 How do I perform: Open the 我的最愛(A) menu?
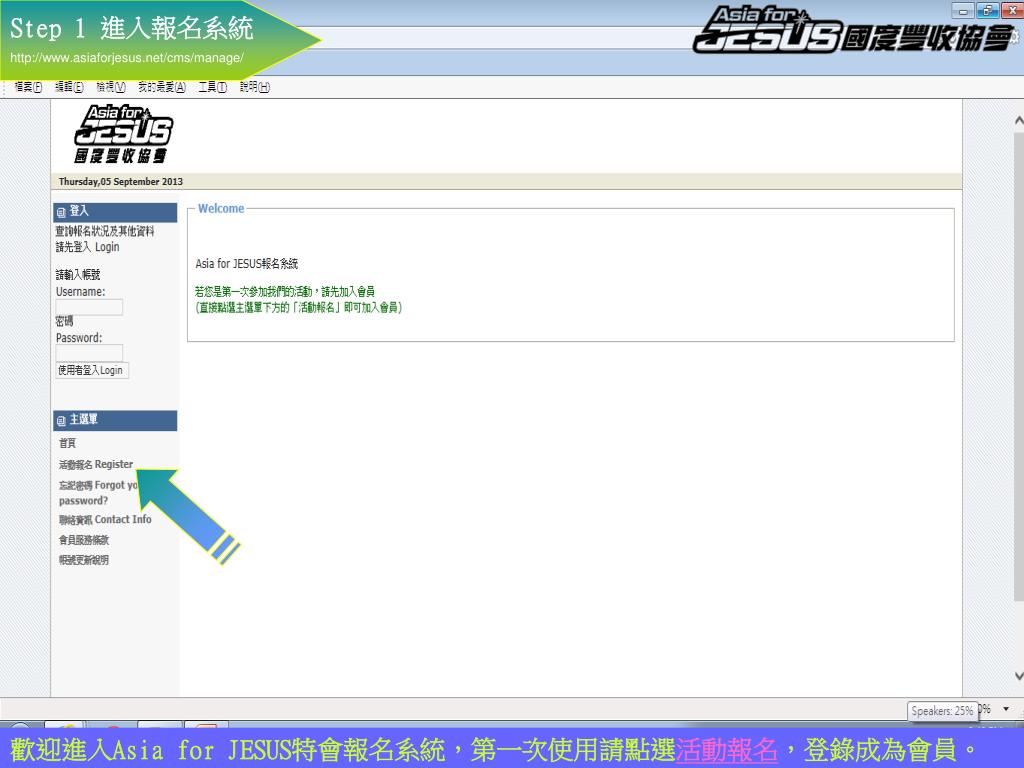(161, 87)
